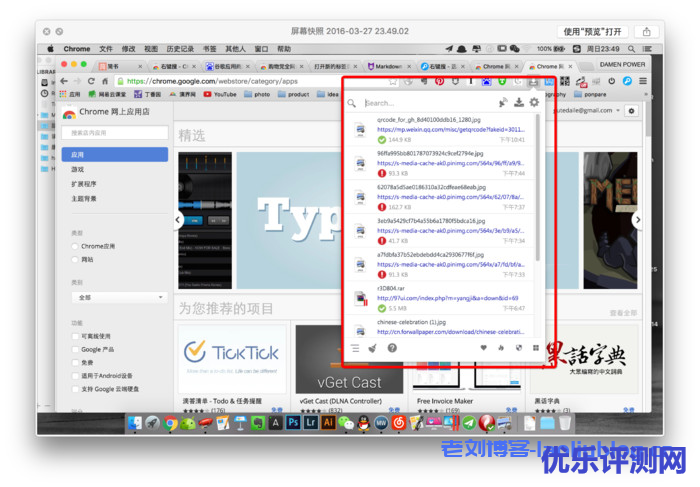Open the 历史记录 menu in menu bar
The width and height of the screenshot is (700, 487).
click(x=180, y=48)
